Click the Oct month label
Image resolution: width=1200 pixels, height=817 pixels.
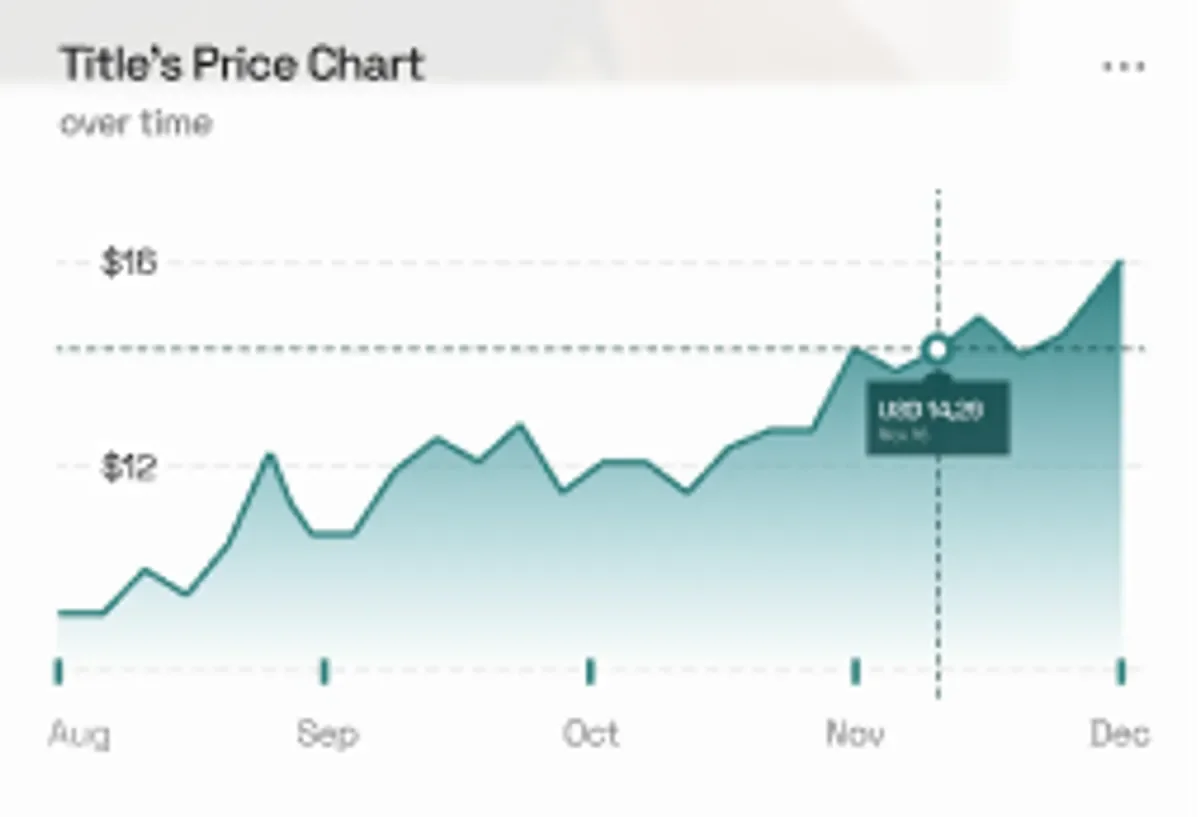tap(591, 734)
